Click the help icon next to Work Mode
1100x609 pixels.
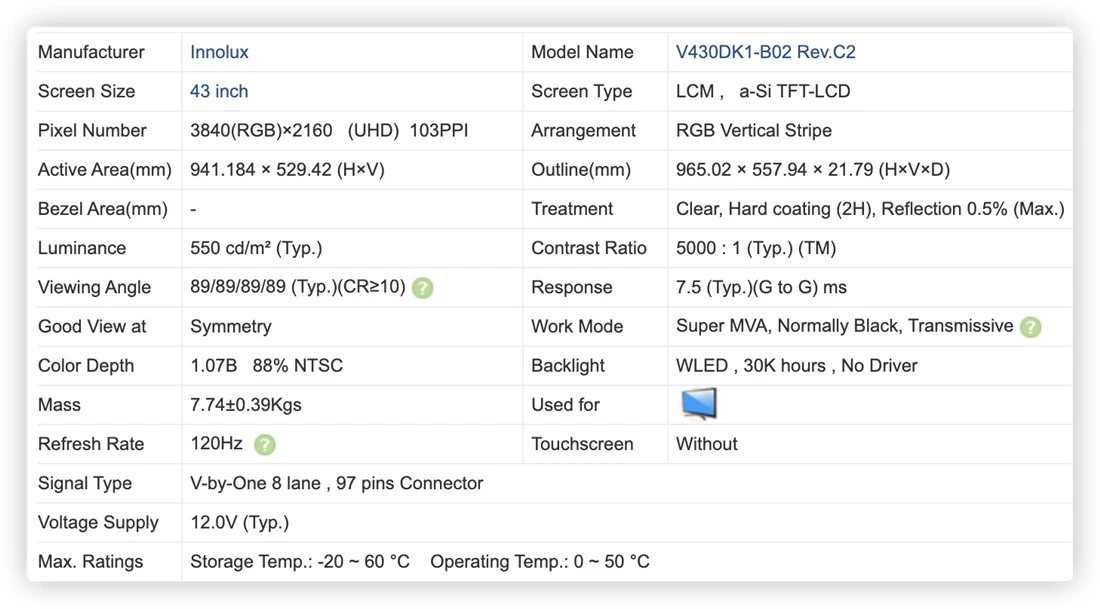(1031, 327)
